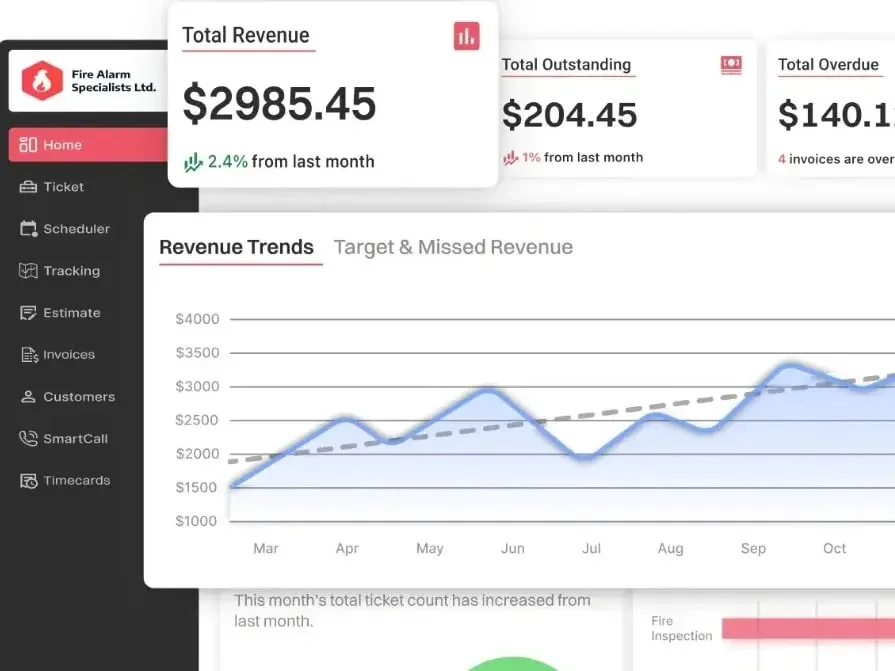Switch to Target & Missed Revenue tab
895x671 pixels.
(x=453, y=247)
